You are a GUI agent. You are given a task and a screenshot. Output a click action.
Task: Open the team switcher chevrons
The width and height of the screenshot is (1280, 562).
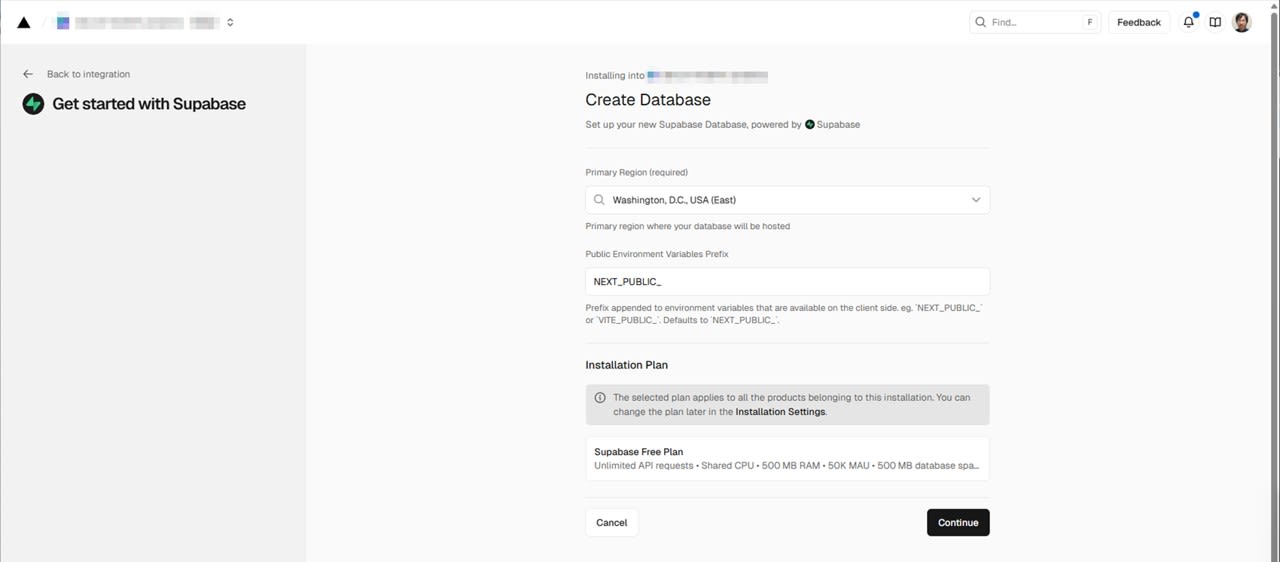[x=230, y=22]
